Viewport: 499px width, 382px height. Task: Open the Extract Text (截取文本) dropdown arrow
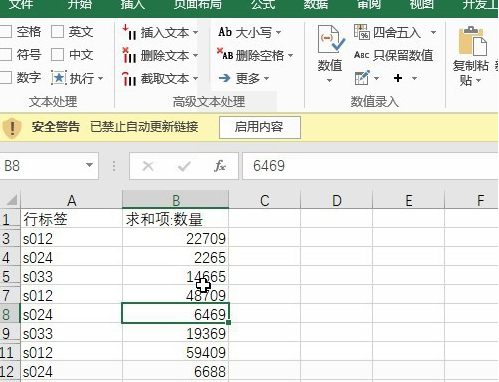click(x=195, y=79)
